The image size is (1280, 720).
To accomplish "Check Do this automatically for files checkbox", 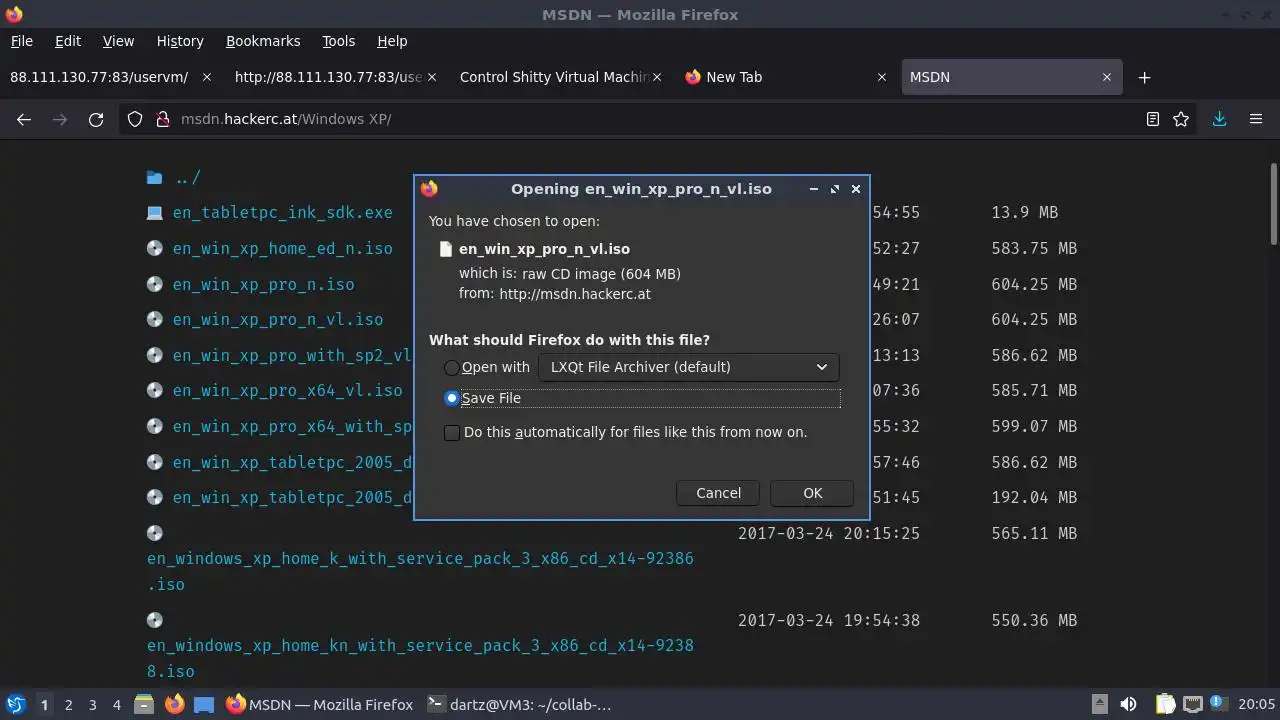I will (452, 432).
